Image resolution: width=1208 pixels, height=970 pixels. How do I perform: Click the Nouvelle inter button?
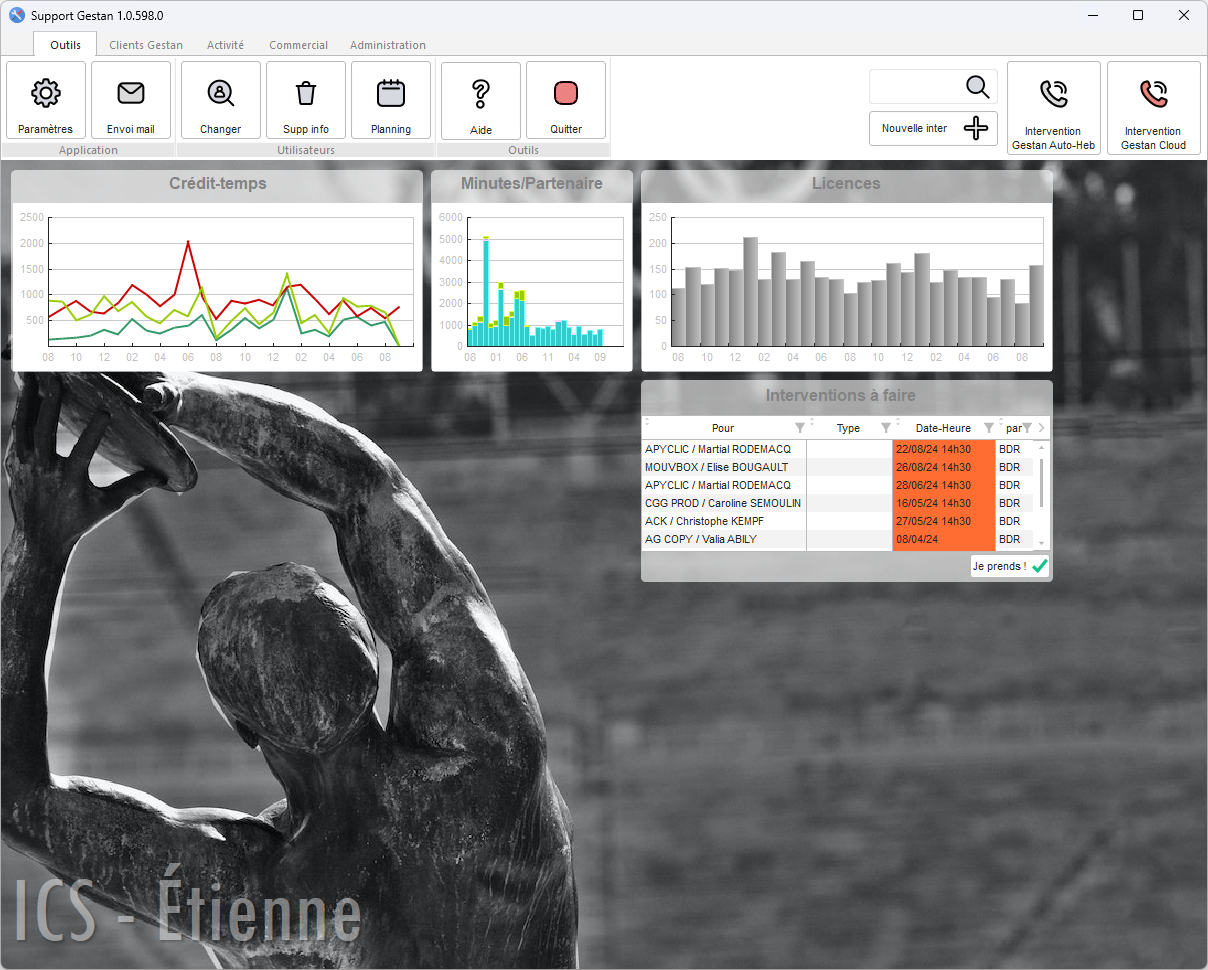coord(933,128)
